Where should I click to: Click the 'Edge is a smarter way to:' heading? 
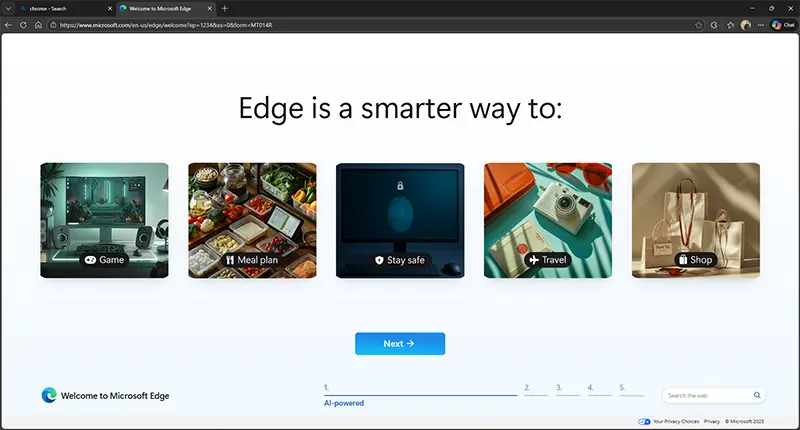(x=401, y=109)
